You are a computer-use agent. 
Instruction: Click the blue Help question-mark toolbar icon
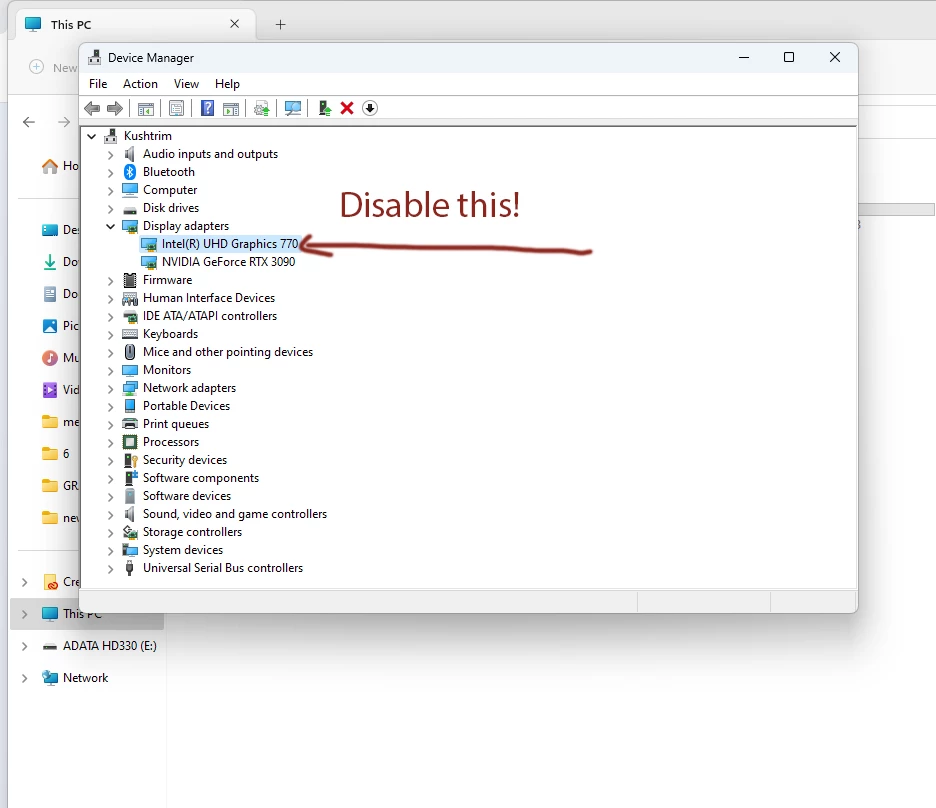(x=207, y=108)
